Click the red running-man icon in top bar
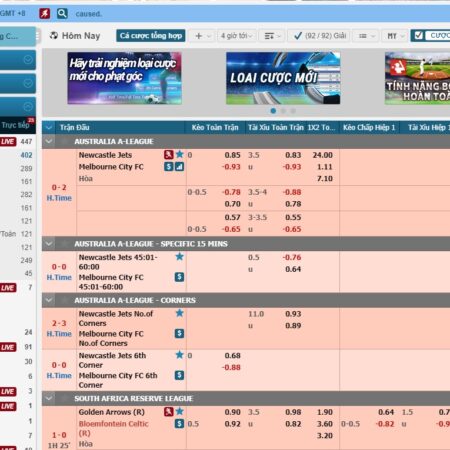450x450 pixels. pos(45,13)
